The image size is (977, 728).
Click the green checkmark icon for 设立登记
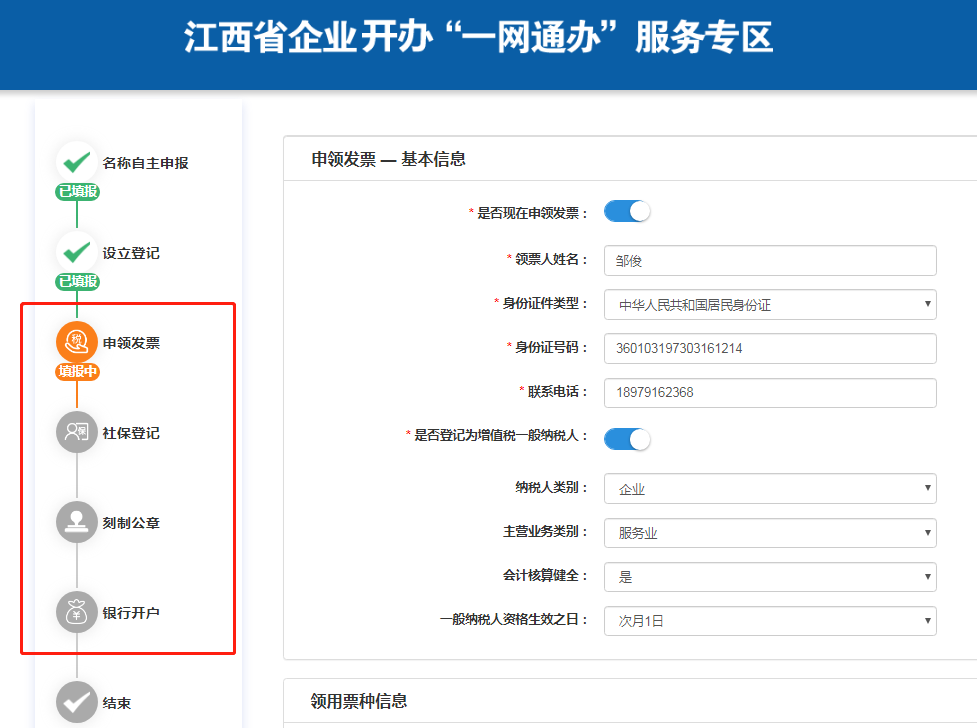point(76,252)
